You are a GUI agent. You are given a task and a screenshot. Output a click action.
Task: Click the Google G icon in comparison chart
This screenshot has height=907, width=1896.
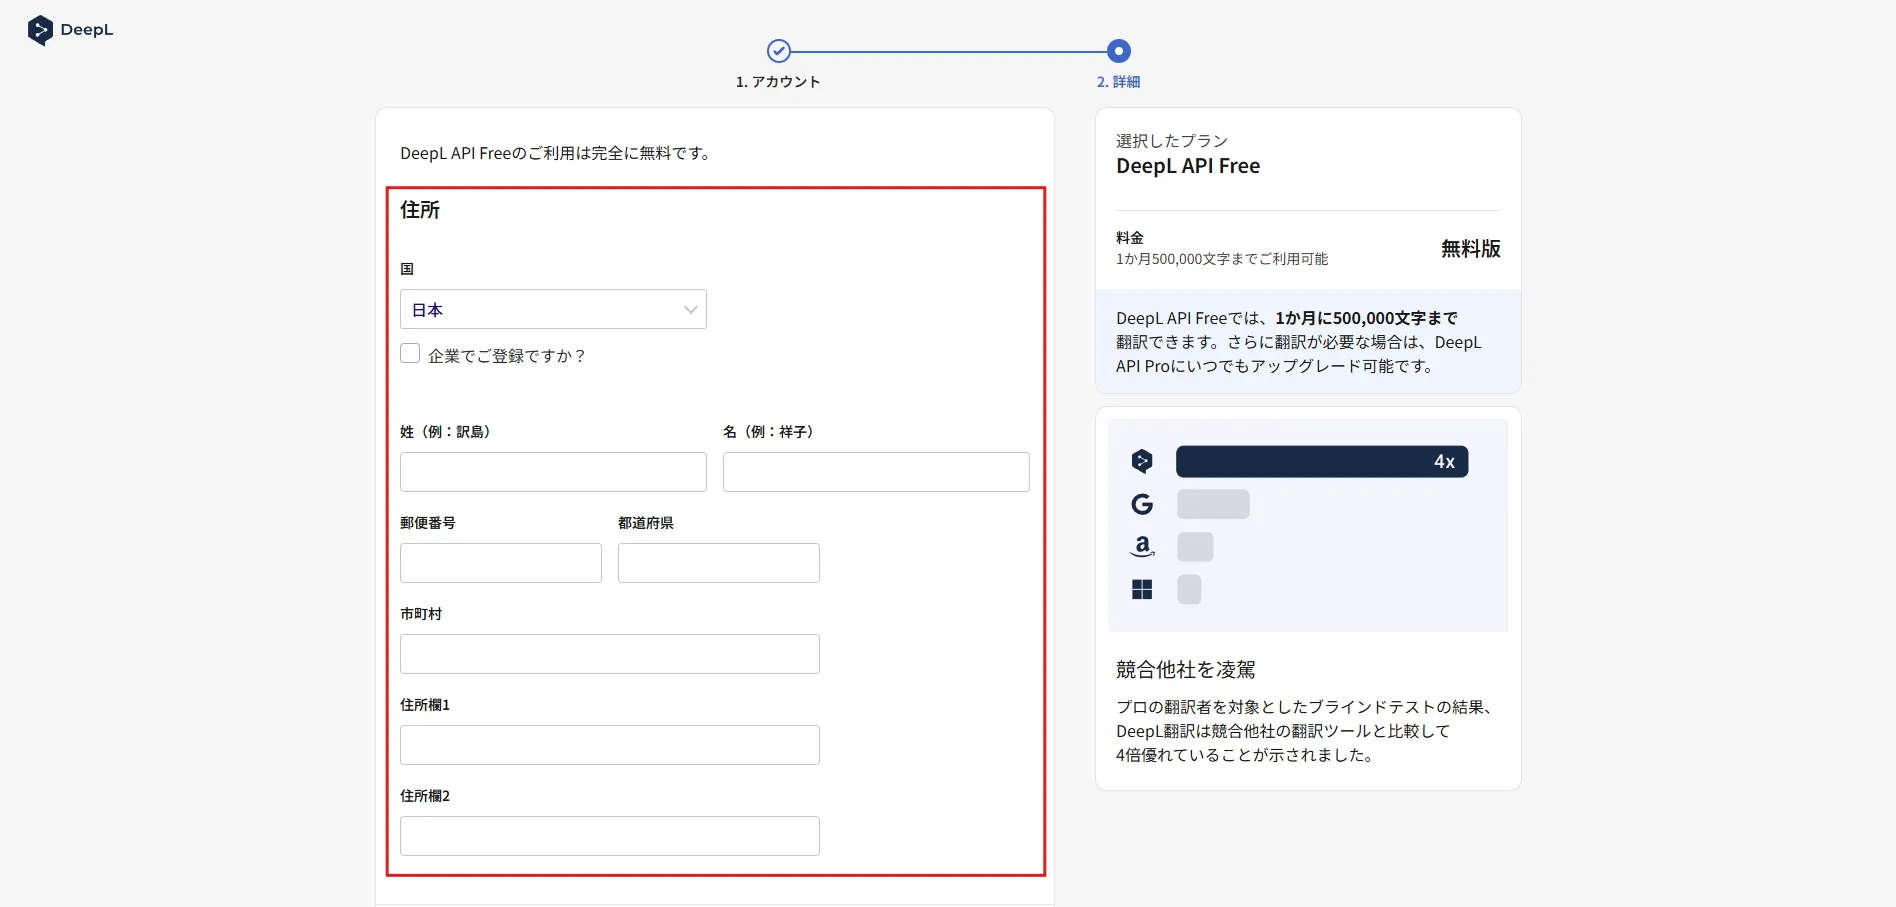click(1142, 504)
